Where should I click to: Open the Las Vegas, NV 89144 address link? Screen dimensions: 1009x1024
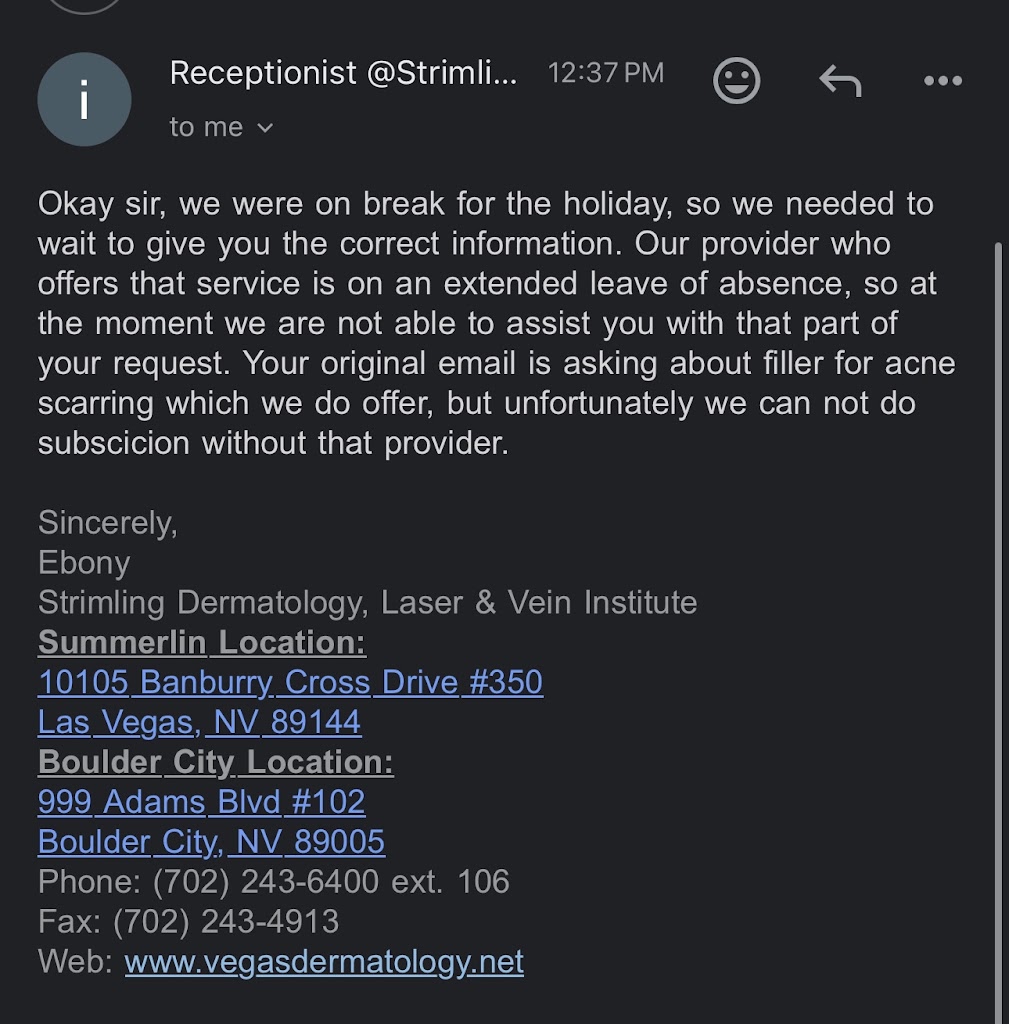[199, 722]
